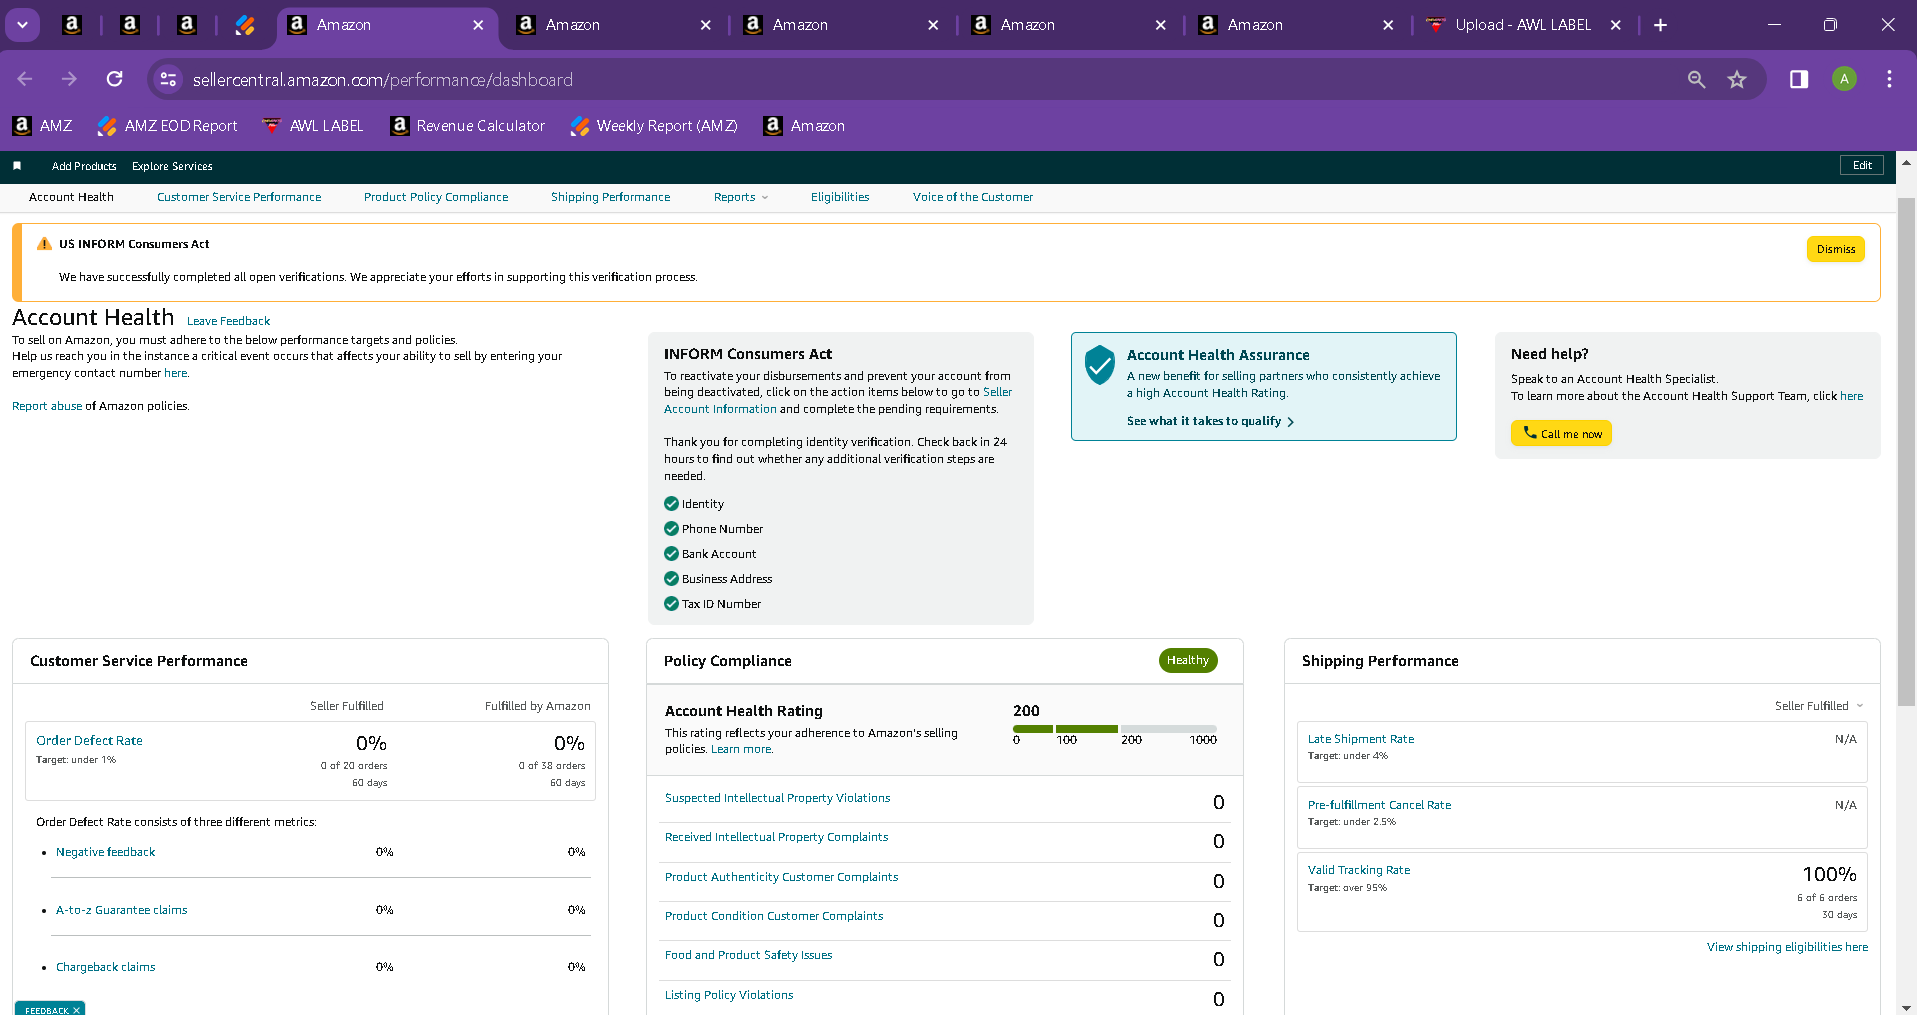Open the AMZ bookmark
1917x1015 pixels.
click(x=42, y=126)
